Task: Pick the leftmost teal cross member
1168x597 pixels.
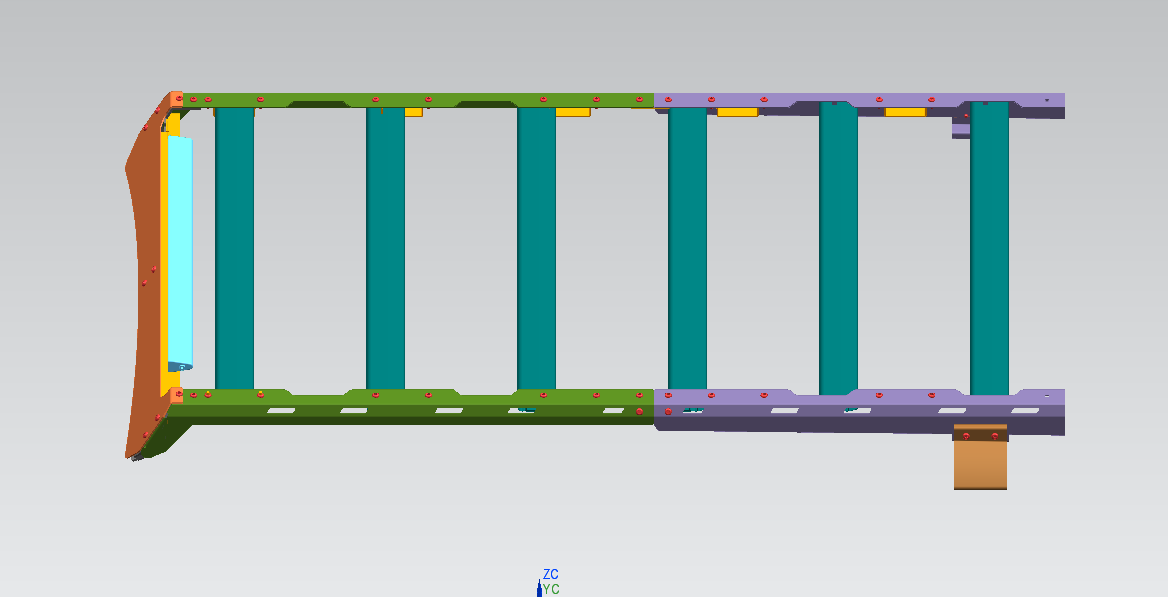Action: pos(235,248)
